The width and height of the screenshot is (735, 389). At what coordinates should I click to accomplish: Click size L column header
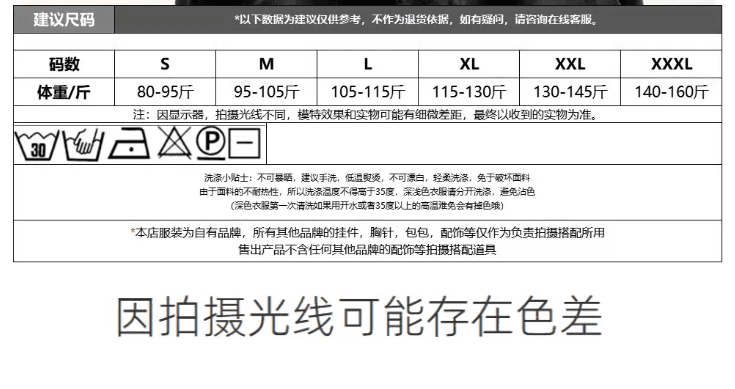coord(368,64)
